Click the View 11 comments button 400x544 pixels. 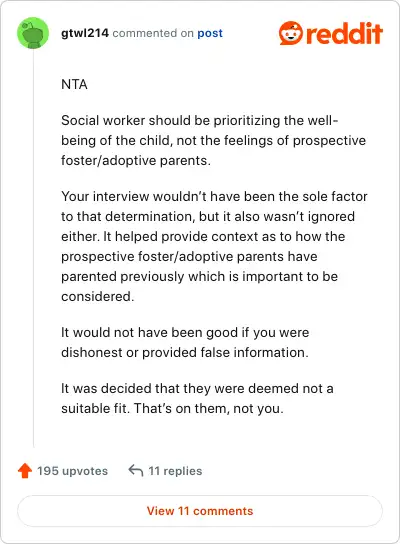[200, 511]
